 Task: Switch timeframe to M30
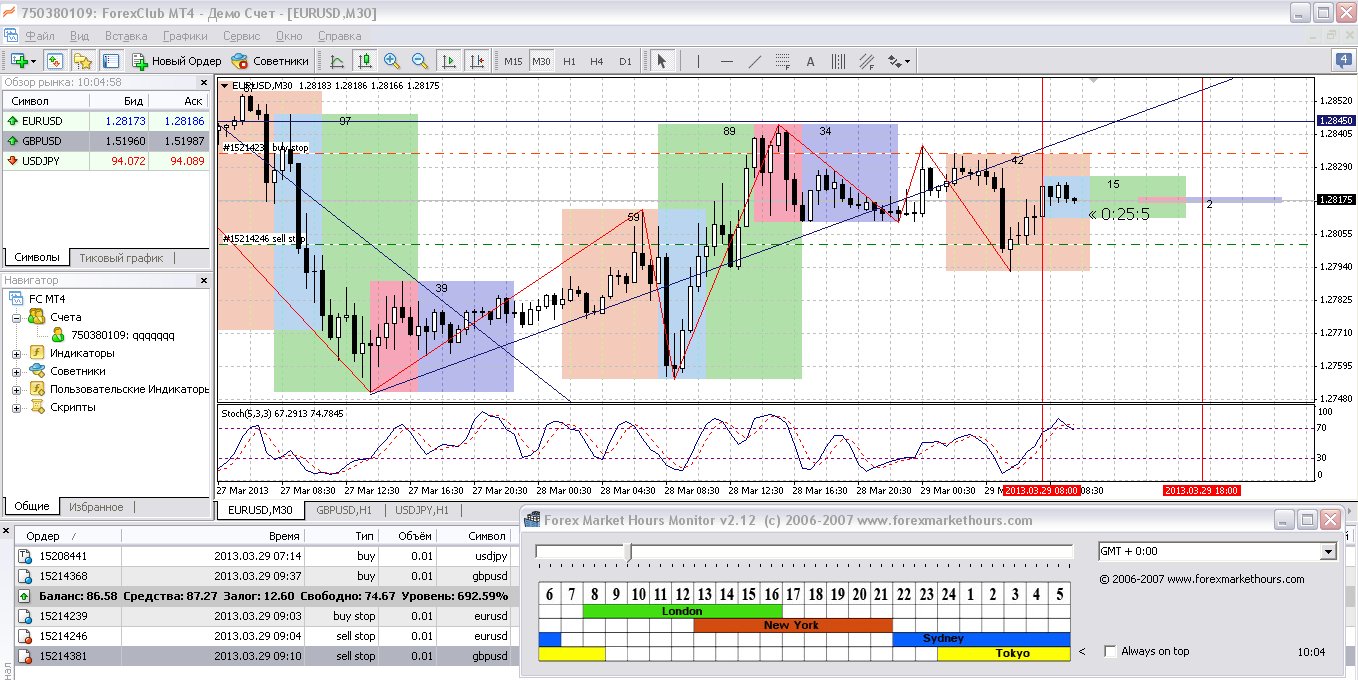[541, 61]
